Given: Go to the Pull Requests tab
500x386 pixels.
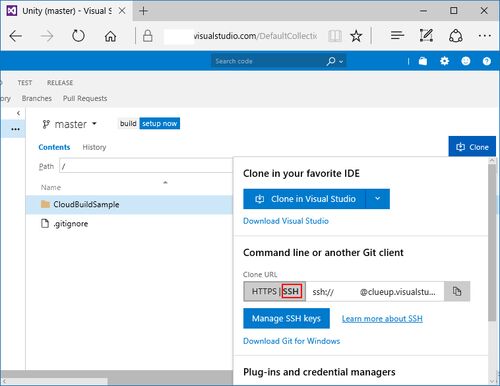Looking at the screenshot, I should coord(85,98).
